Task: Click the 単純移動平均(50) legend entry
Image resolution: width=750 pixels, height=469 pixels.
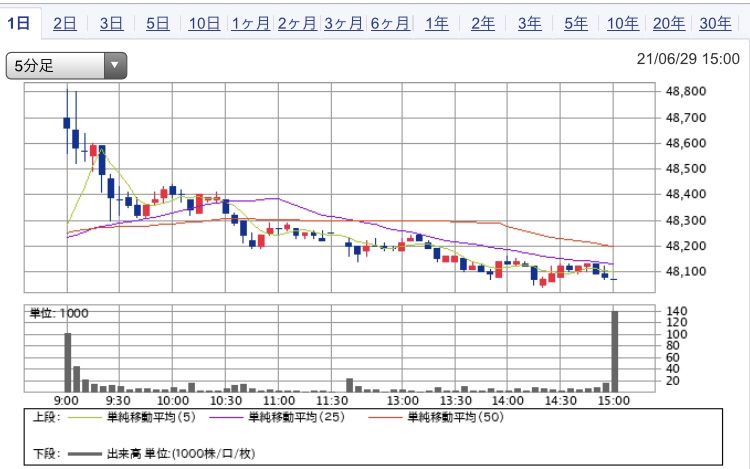Action: pyautogui.click(x=455, y=417)
